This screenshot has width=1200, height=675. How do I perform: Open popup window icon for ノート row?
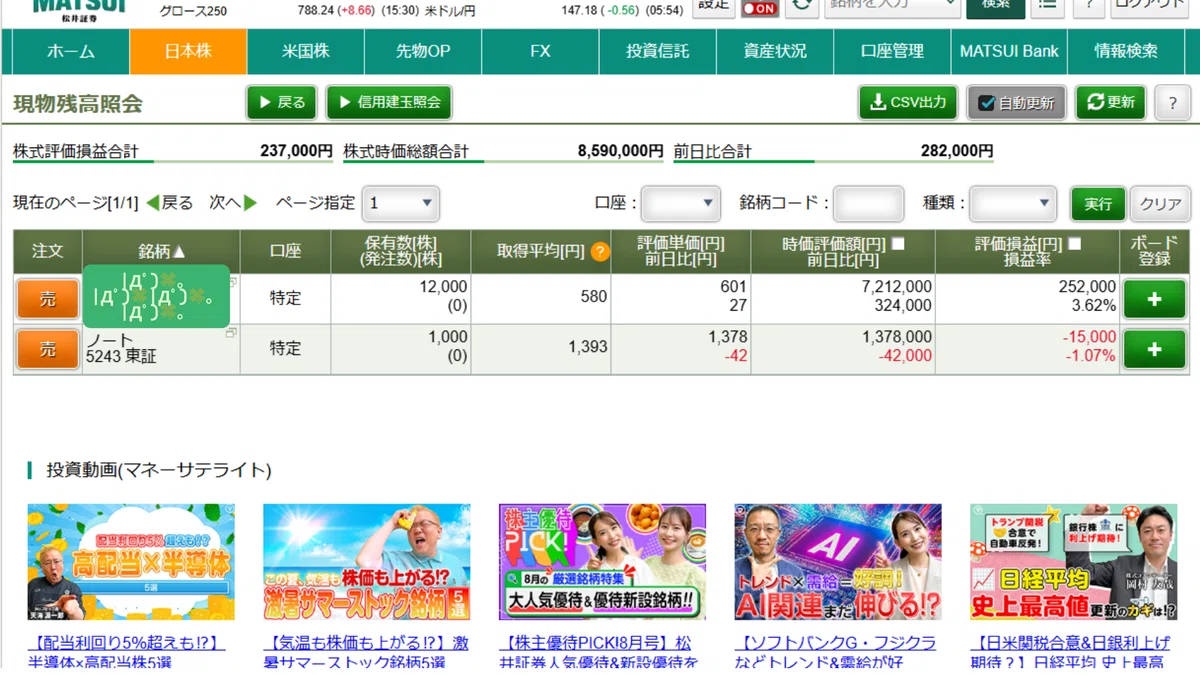coord(231,333)
